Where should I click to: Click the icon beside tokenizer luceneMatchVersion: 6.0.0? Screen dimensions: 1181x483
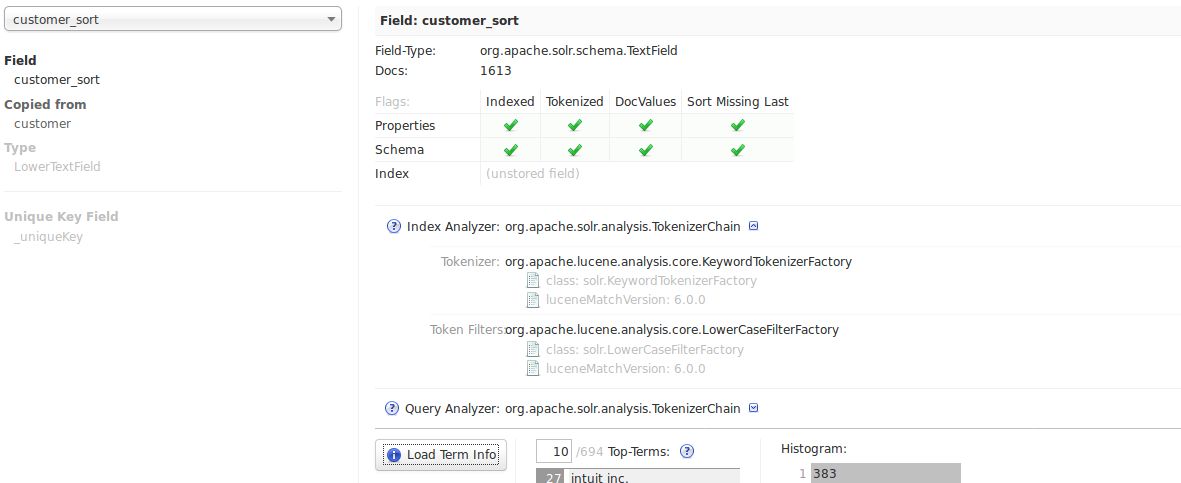click(x=533, y=300)
